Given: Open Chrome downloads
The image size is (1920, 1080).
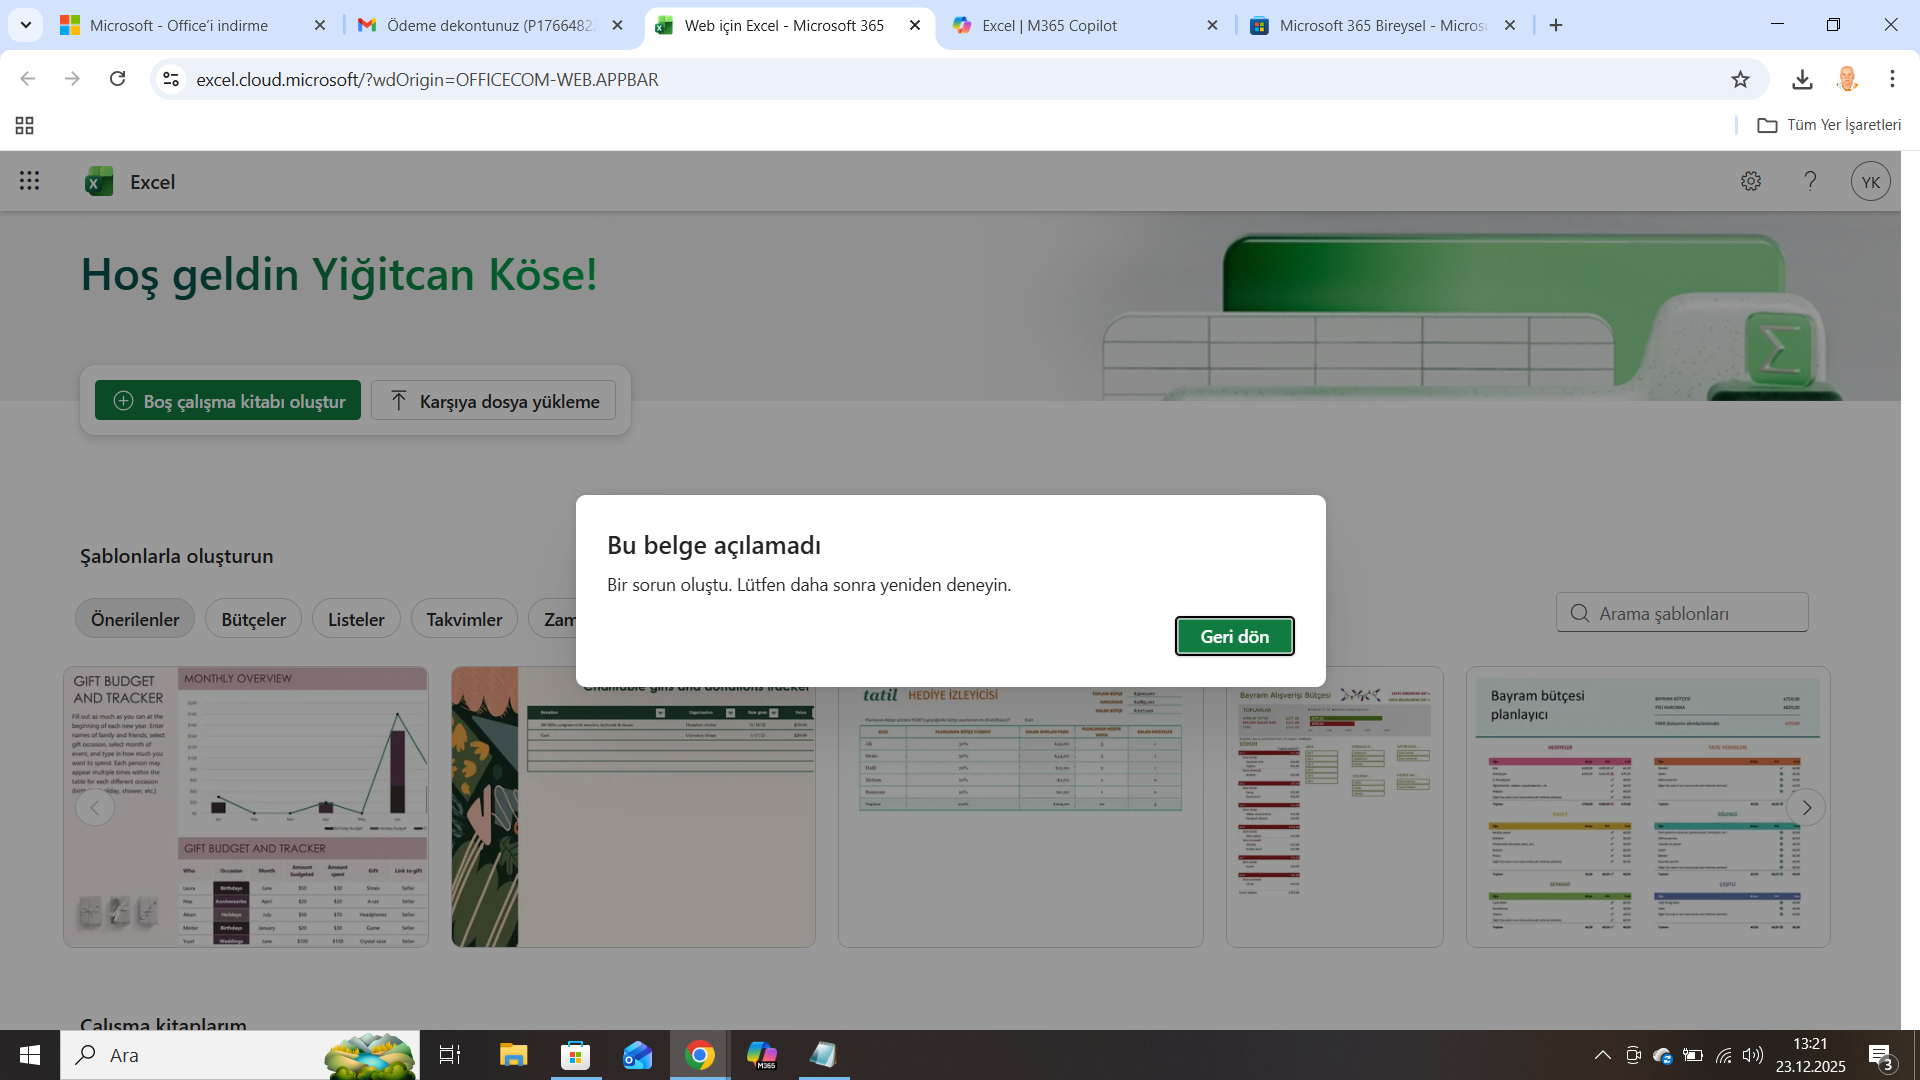Looking at the screenshot, I should (x=1802, y=79).
